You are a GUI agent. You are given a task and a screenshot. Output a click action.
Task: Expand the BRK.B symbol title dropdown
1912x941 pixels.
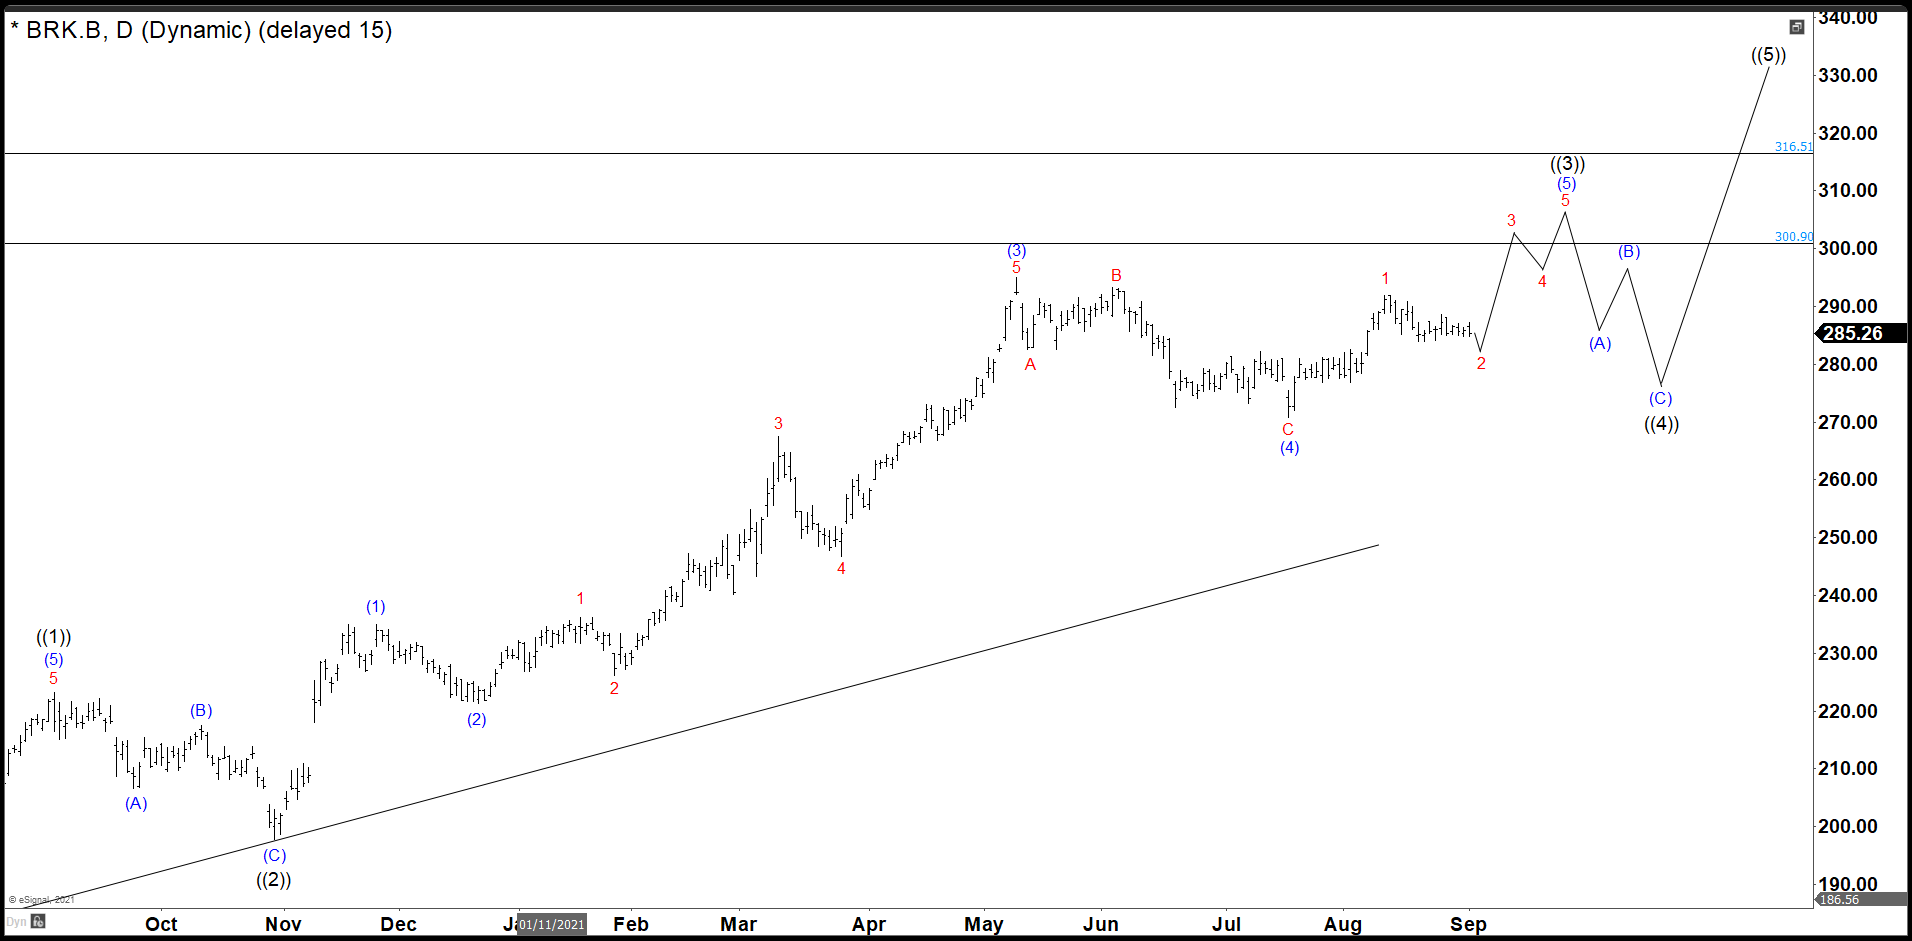coord(65,31)
